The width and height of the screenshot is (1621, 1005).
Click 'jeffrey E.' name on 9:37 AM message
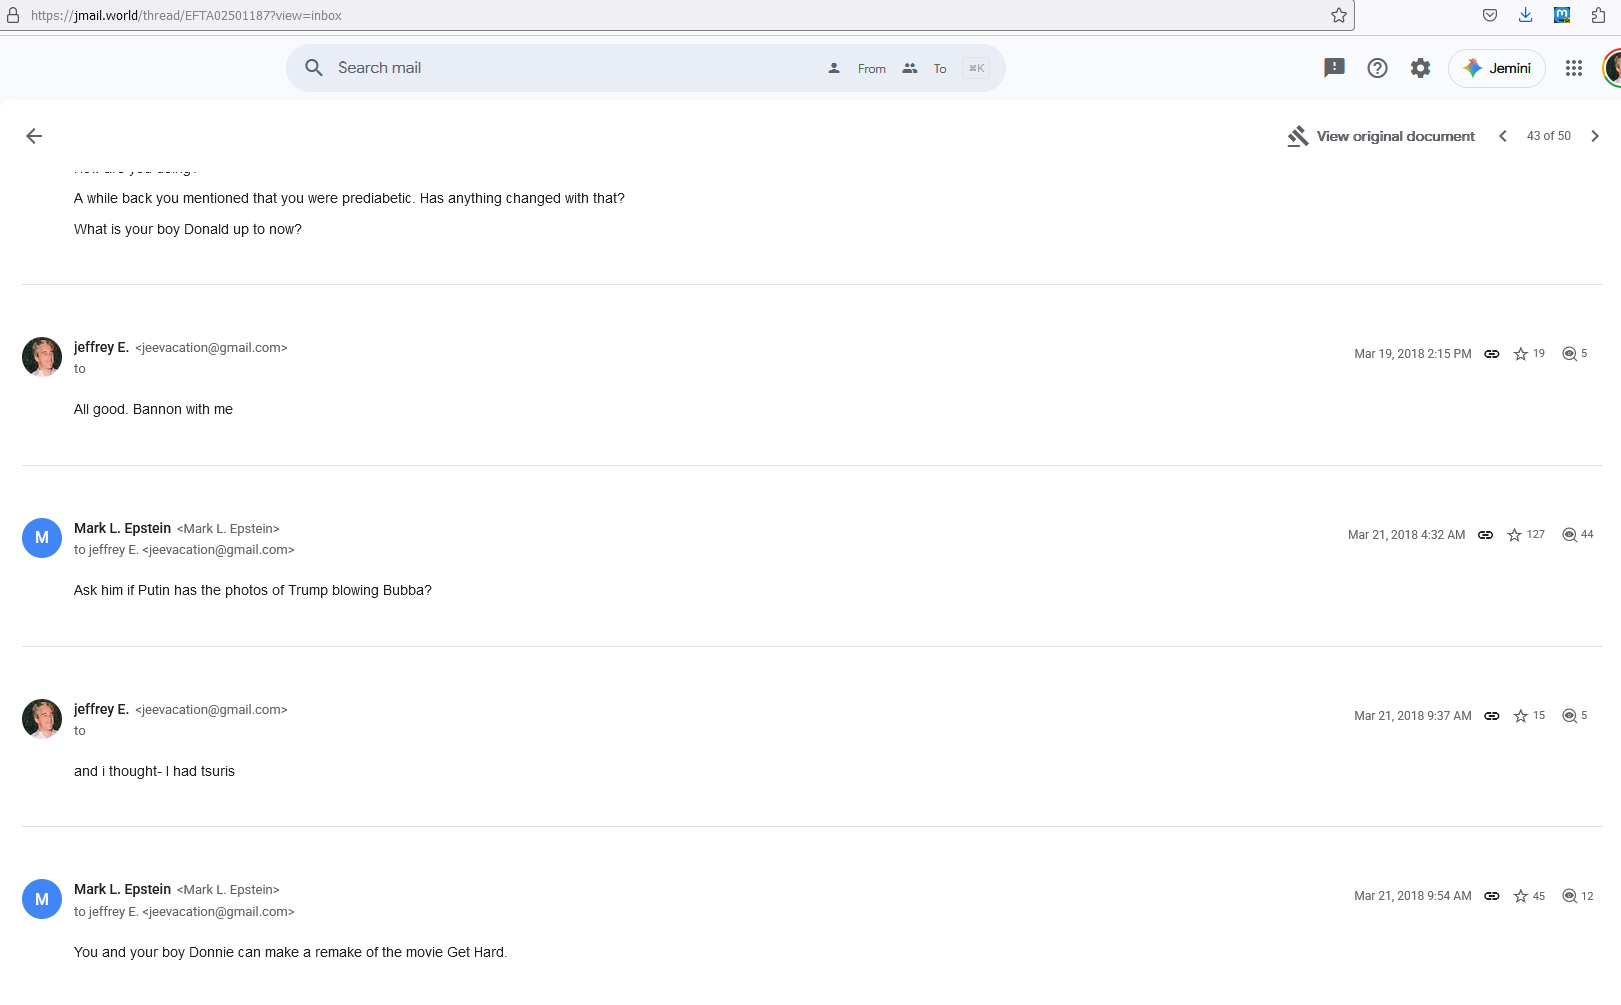point(101,709)
